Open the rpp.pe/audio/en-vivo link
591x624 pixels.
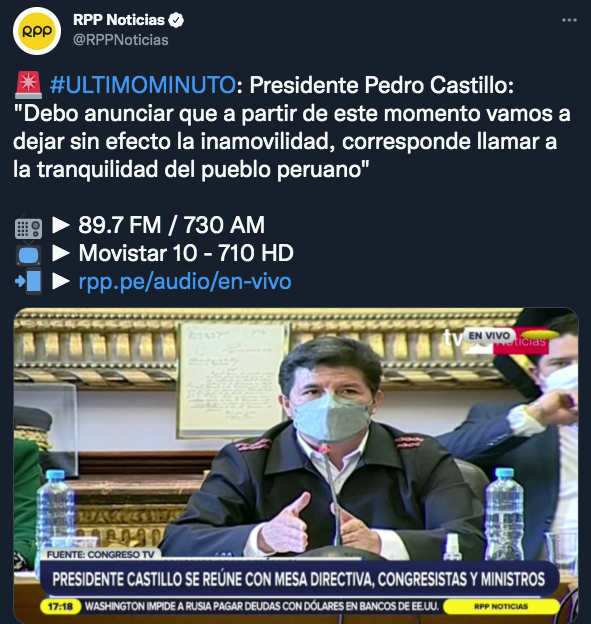[185, 281]
